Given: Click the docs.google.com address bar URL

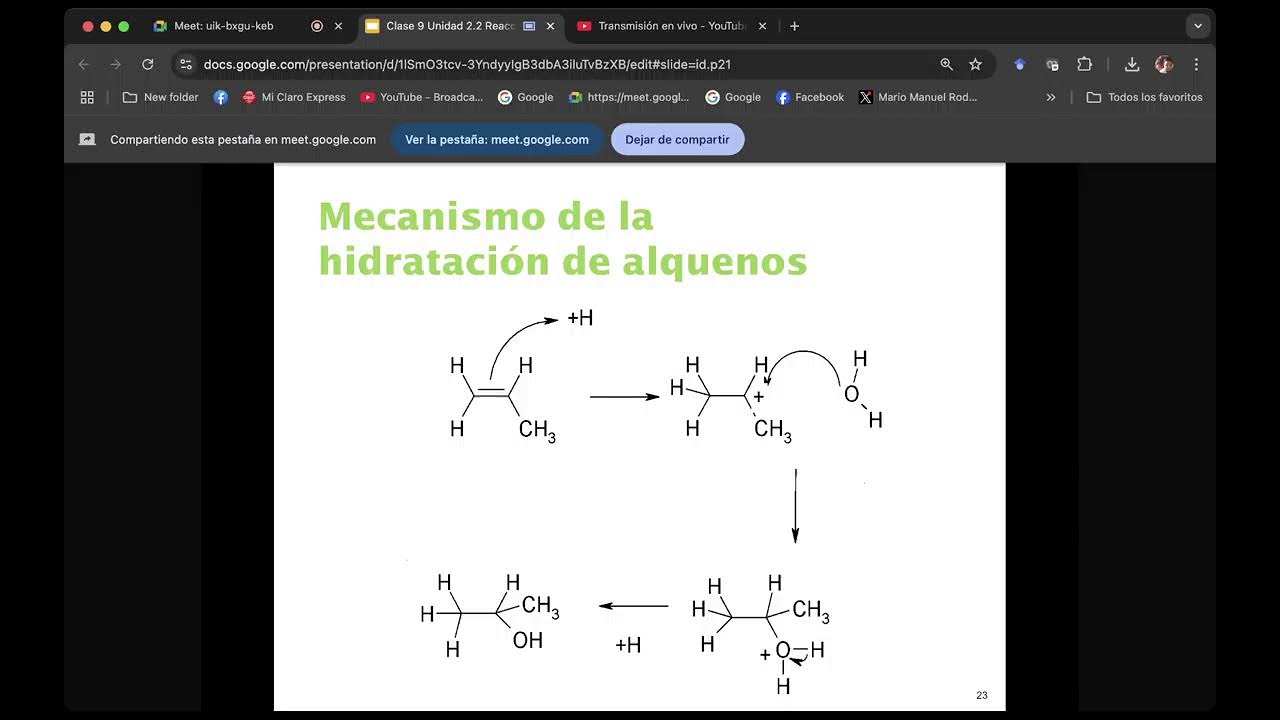Looking at the screenshot, I should click(x=467, y=64).
